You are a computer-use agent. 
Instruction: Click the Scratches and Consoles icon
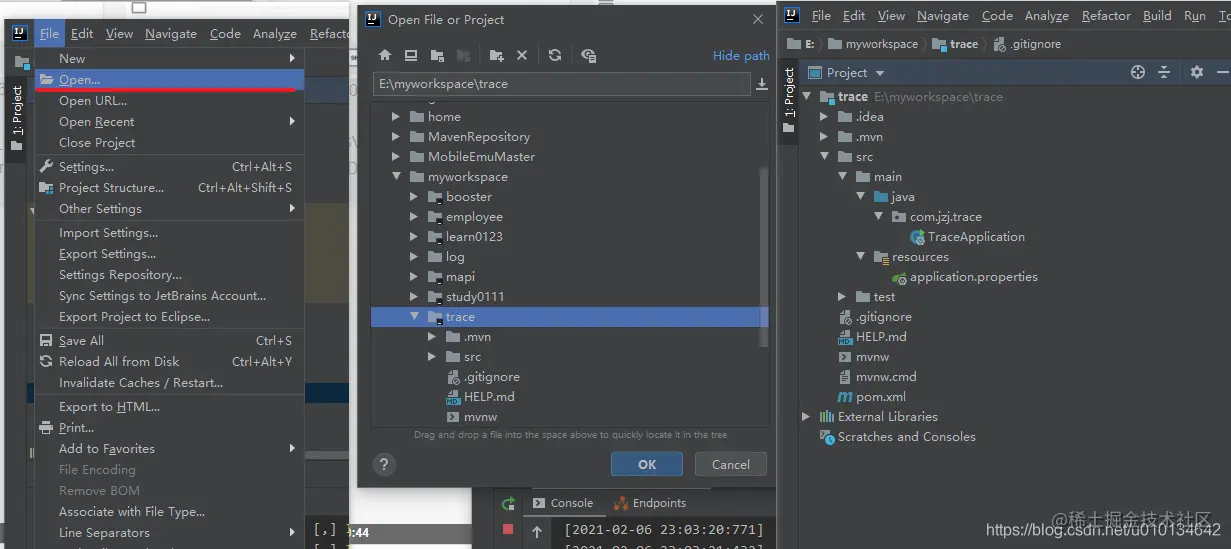point(827,437)
